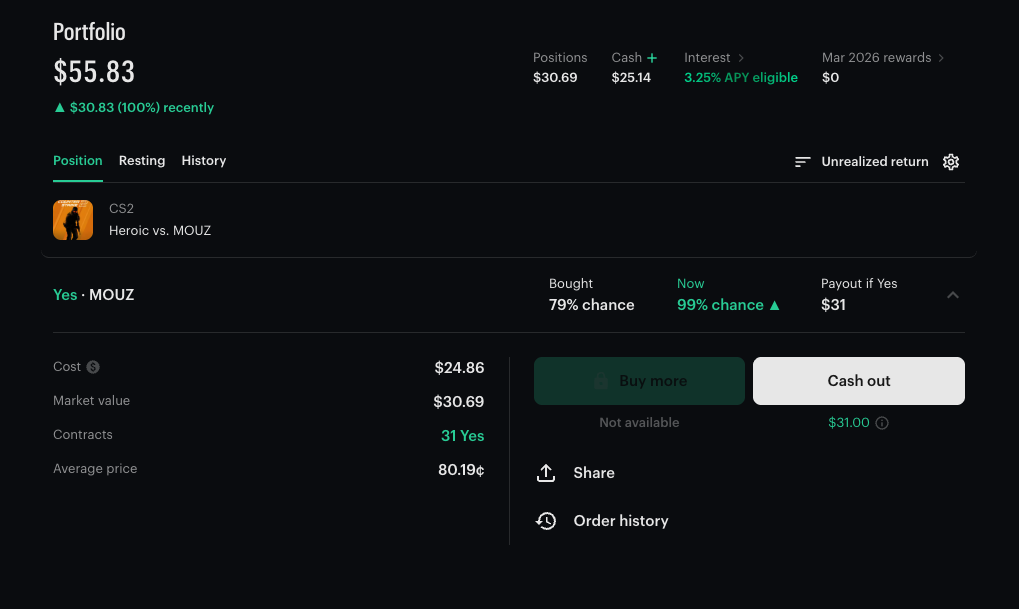
Task: Click the dollar coin icon beside Cost
Action: (93, 367)
